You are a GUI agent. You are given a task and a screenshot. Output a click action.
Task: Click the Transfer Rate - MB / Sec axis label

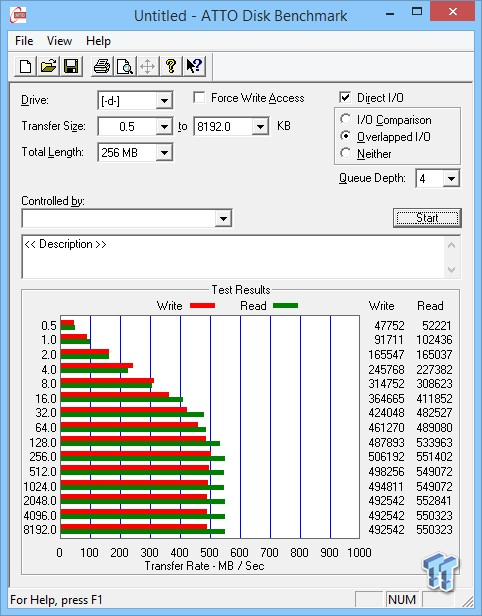click(204, 566)
